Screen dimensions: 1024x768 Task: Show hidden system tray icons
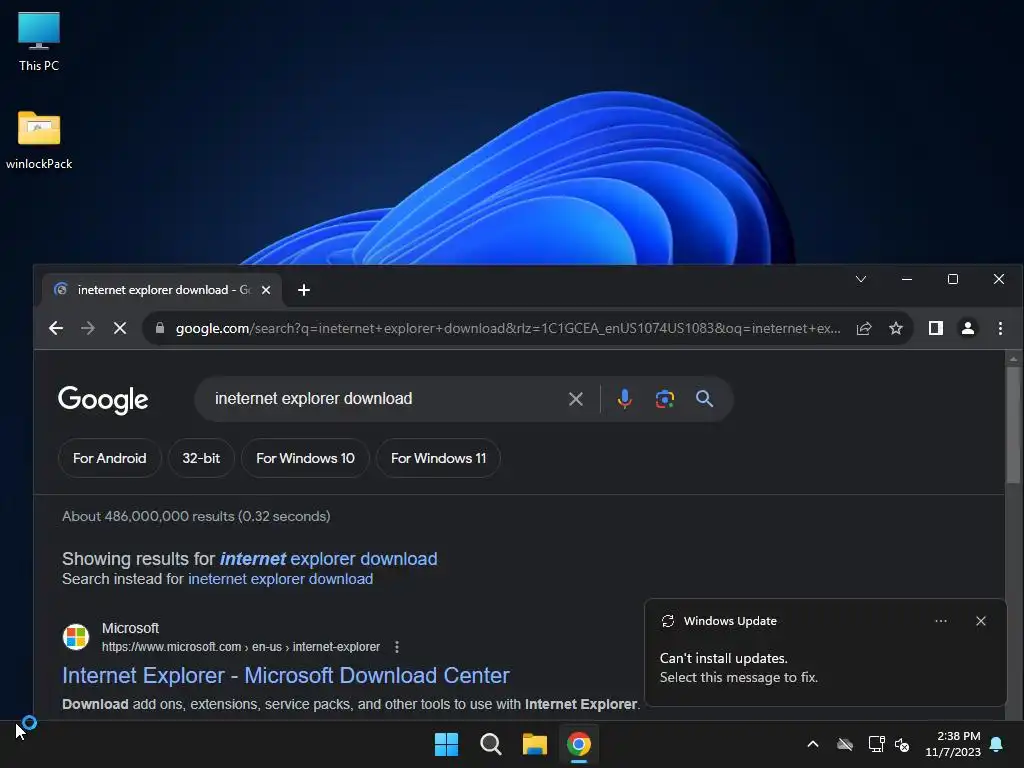pos(813,744)
